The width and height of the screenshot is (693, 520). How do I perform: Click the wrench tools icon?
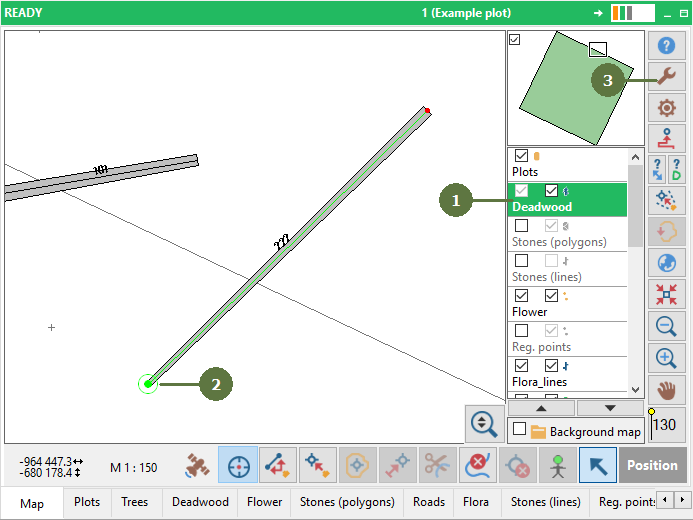tap(667, 77)
